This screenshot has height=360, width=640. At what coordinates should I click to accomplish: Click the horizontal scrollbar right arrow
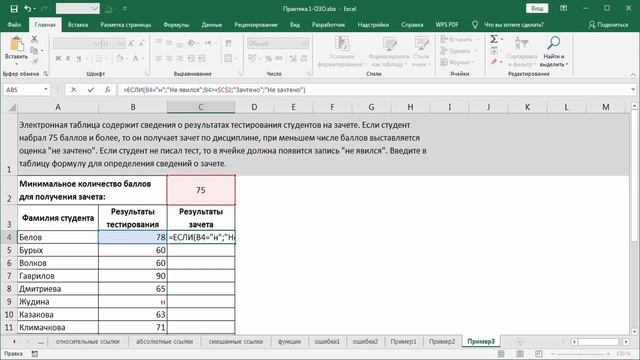[626, 342]
